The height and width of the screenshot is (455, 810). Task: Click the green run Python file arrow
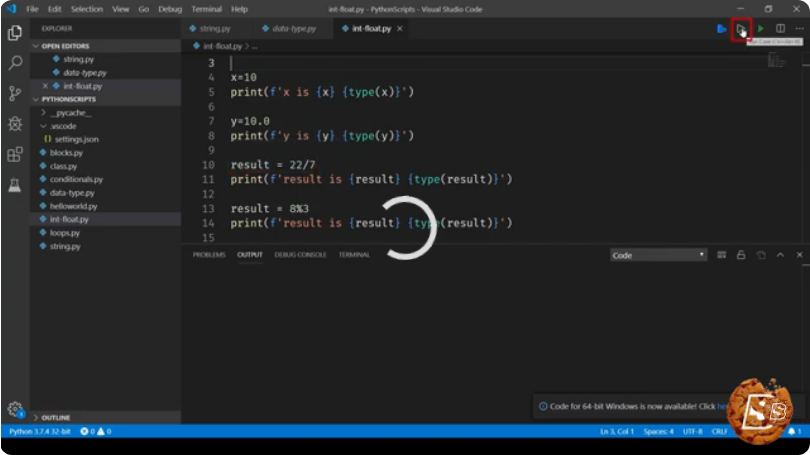pyautogui.click(x=761, y=29)
